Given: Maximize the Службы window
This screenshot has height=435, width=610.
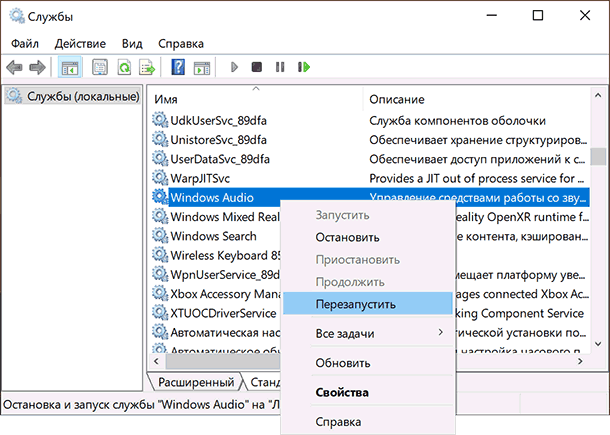Looking at the screenshot, I should pos(538,16).
